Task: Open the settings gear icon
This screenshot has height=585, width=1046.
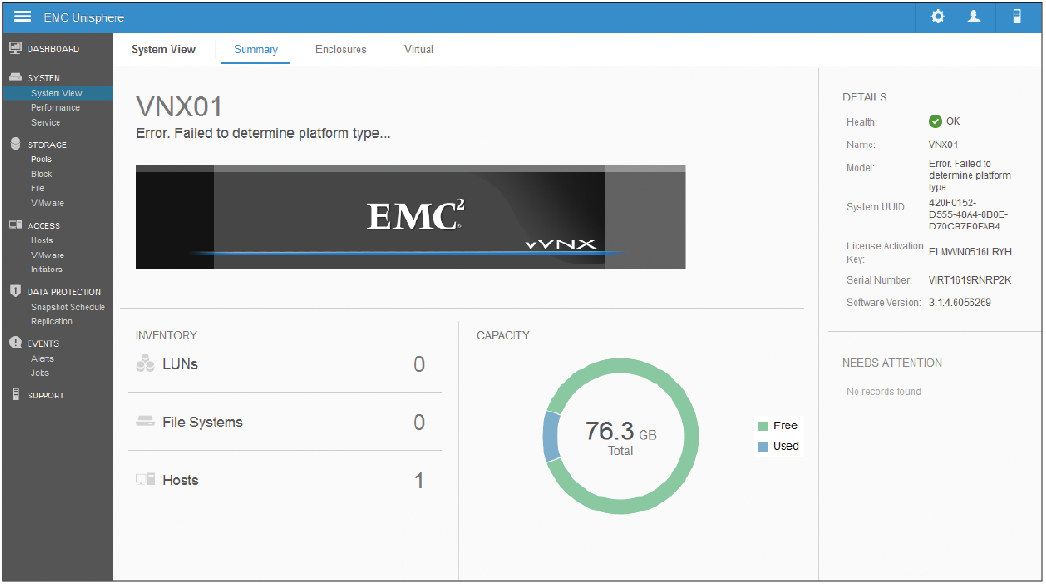Action: pos(937,17)
